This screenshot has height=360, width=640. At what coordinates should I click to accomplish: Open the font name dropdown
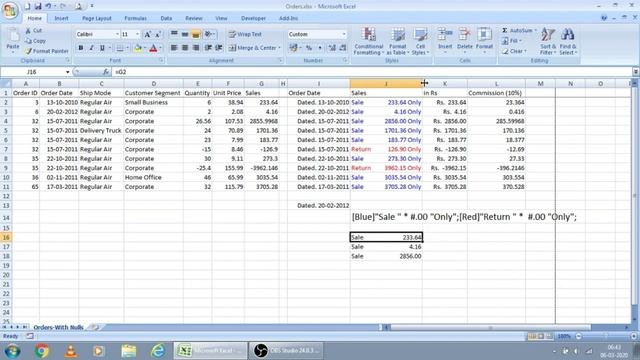pos(117,34)
